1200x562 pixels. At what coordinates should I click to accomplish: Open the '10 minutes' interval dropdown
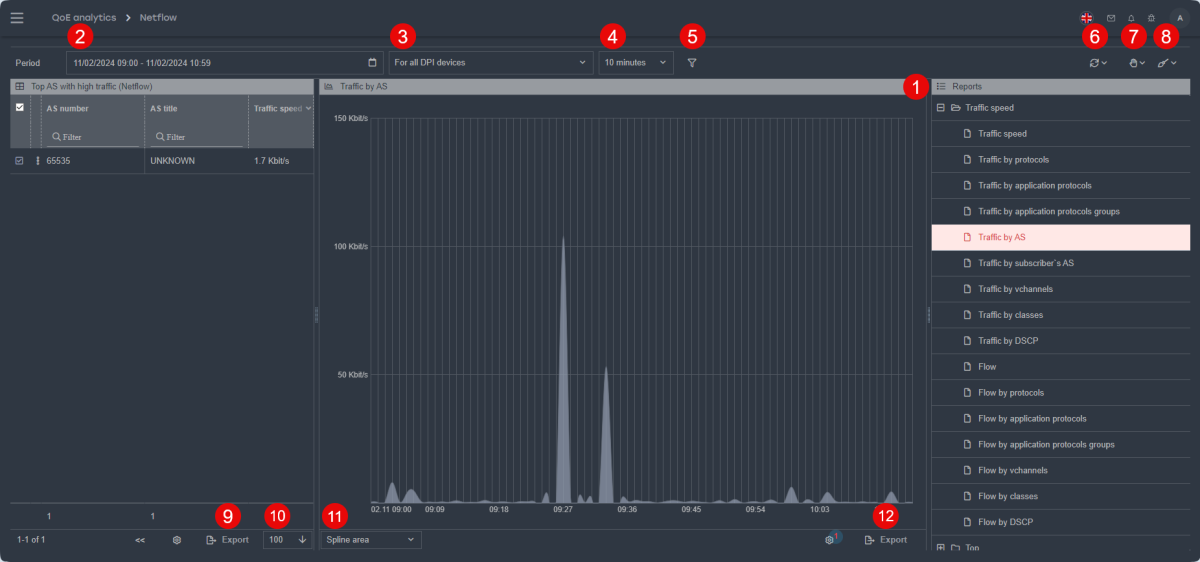tap(635, 62)
